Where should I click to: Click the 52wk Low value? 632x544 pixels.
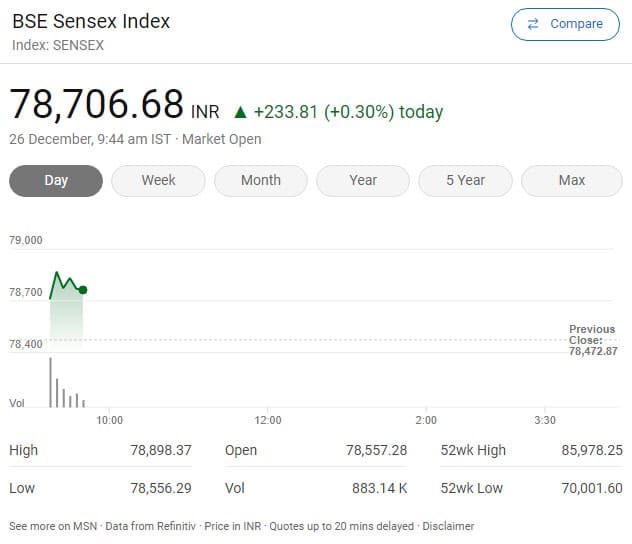point(592,489)
